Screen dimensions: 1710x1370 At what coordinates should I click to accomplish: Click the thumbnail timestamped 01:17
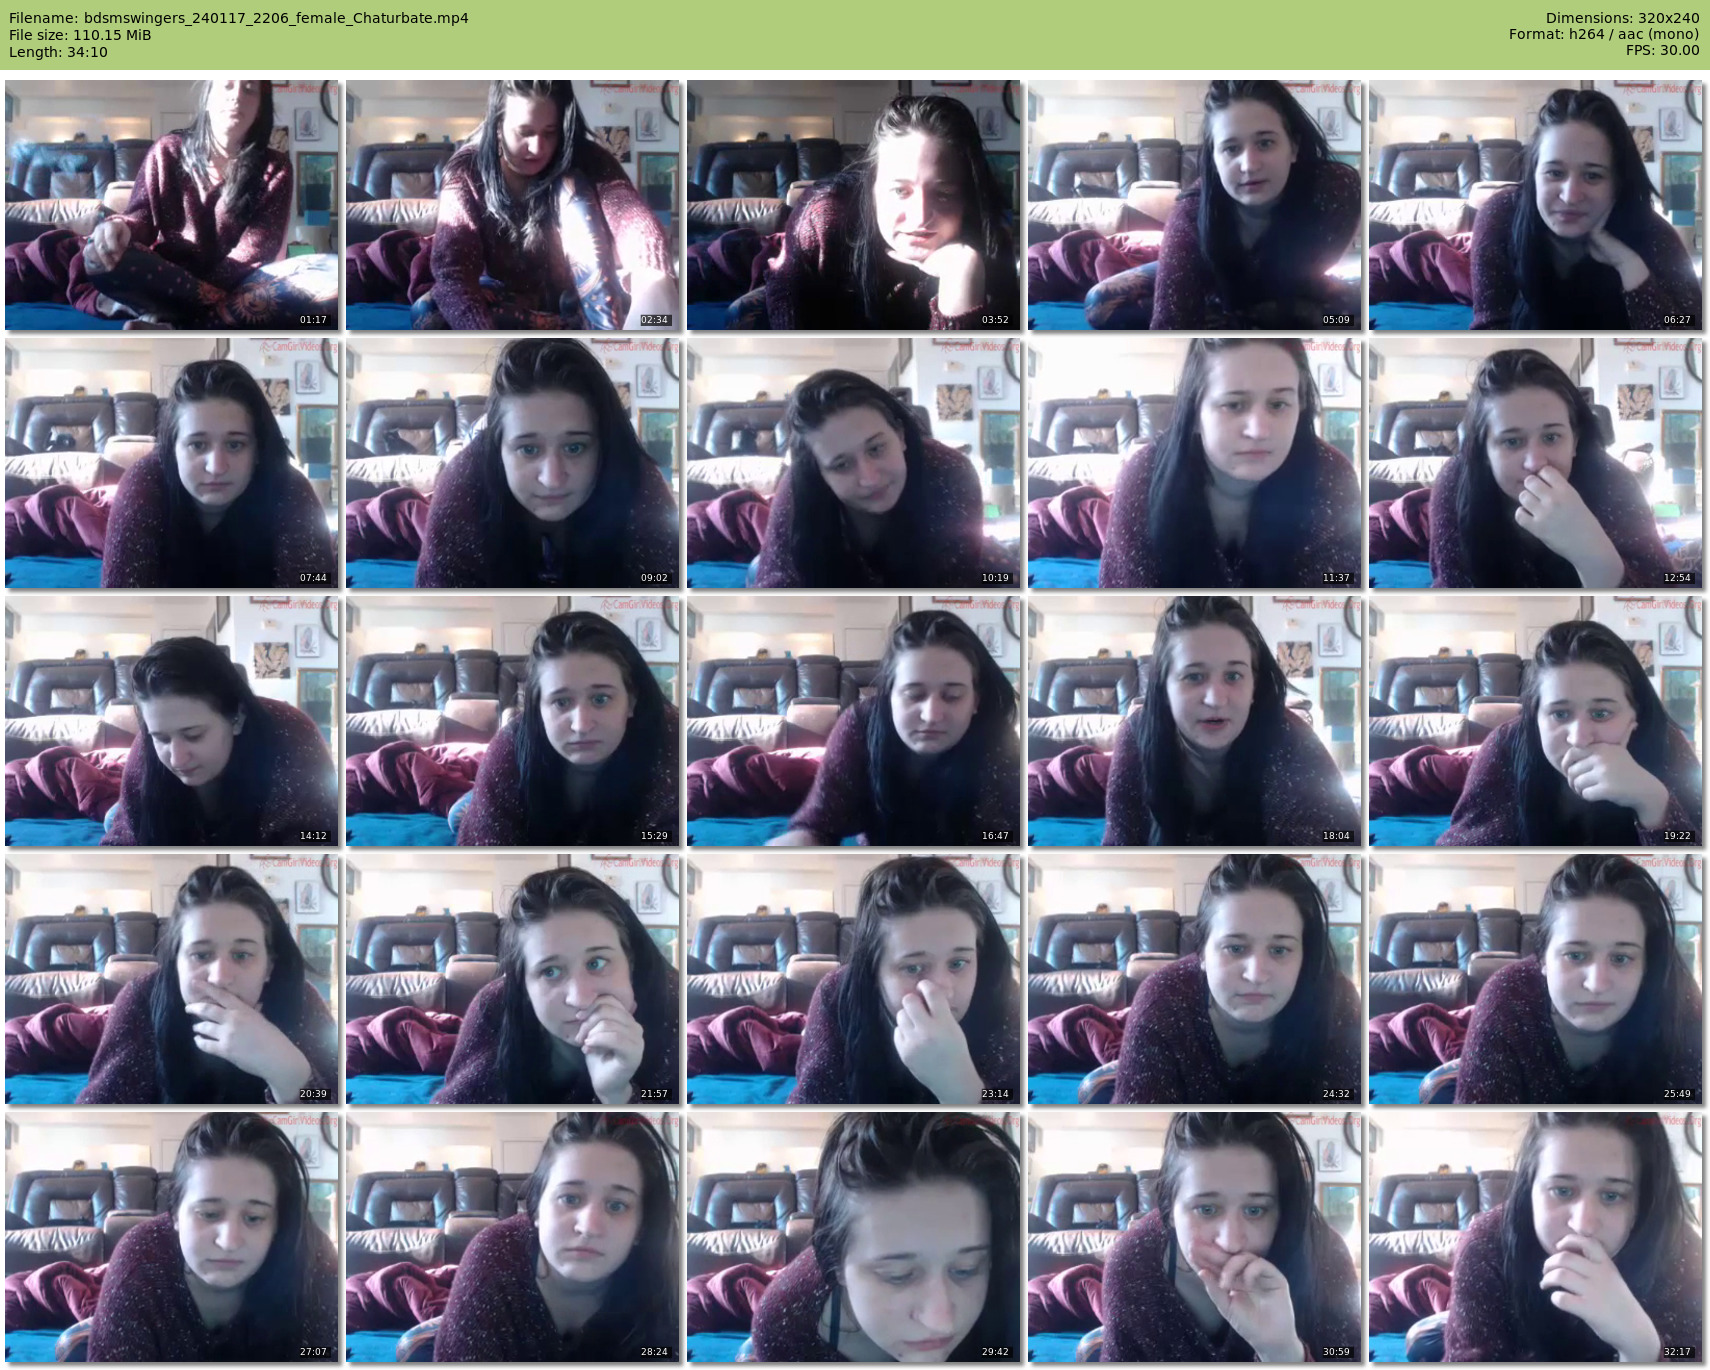172,205
